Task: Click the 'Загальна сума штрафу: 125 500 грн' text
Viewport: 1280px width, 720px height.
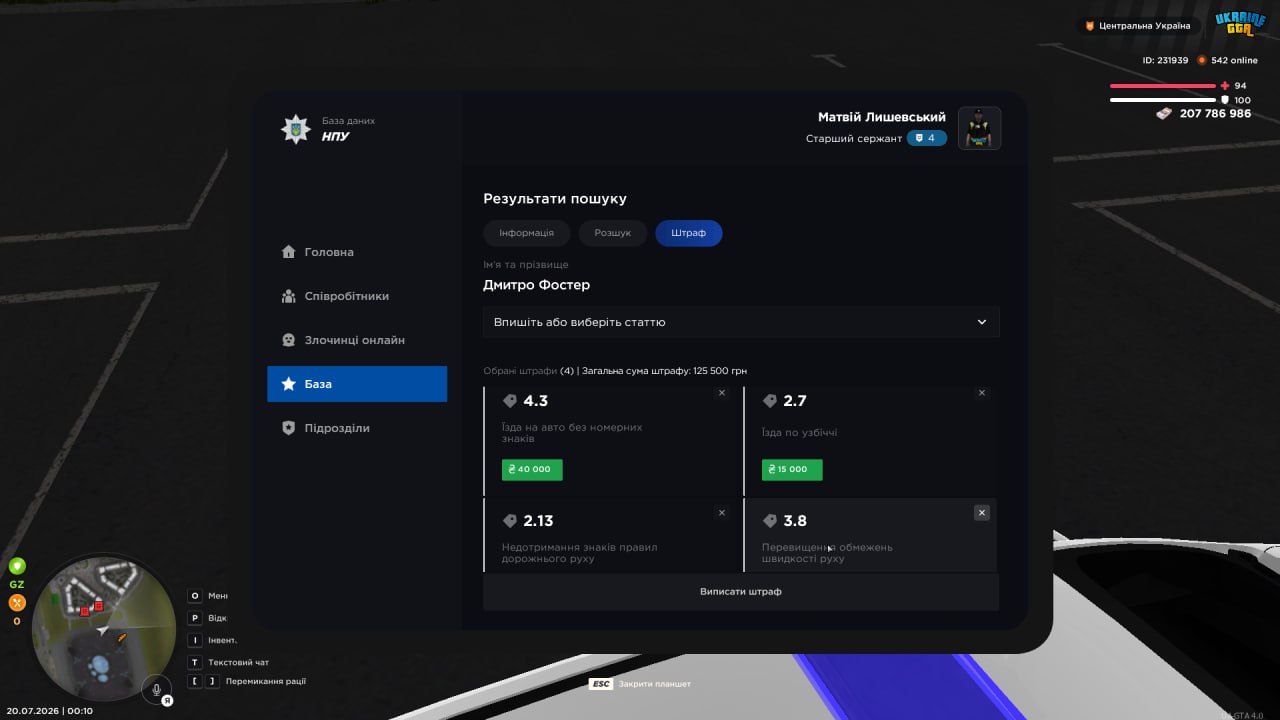Action: pyautogui.click(x=665, y=371)
